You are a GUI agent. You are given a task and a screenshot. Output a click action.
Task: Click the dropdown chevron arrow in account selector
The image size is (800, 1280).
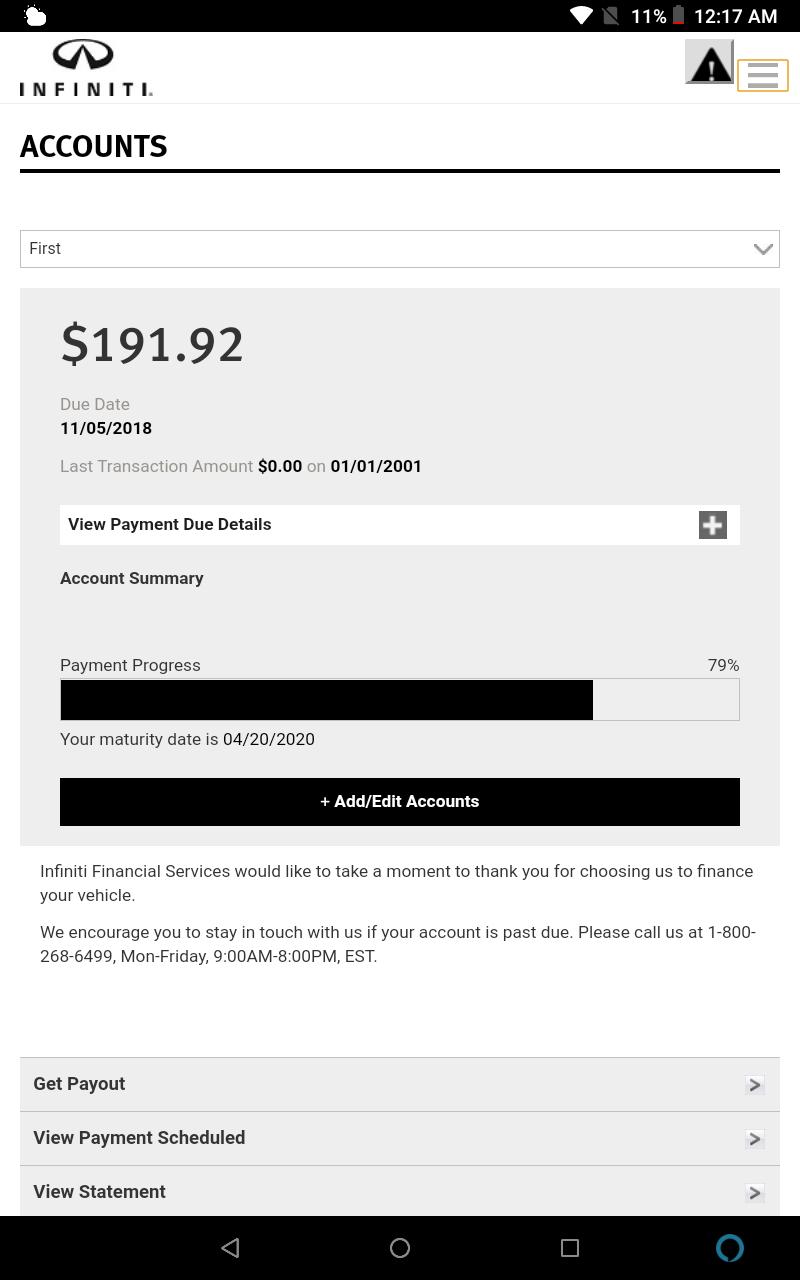click(x=763, y=249)
